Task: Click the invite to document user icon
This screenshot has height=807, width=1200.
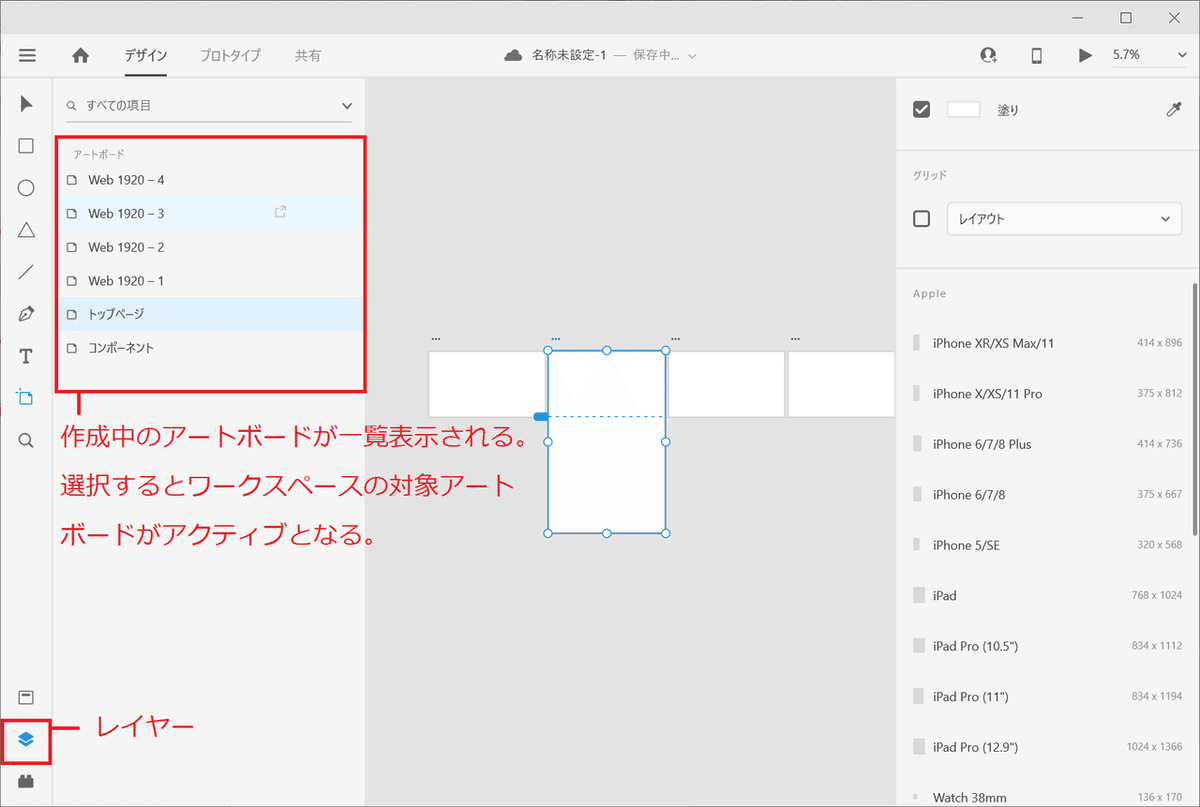Action: (989, 56)
